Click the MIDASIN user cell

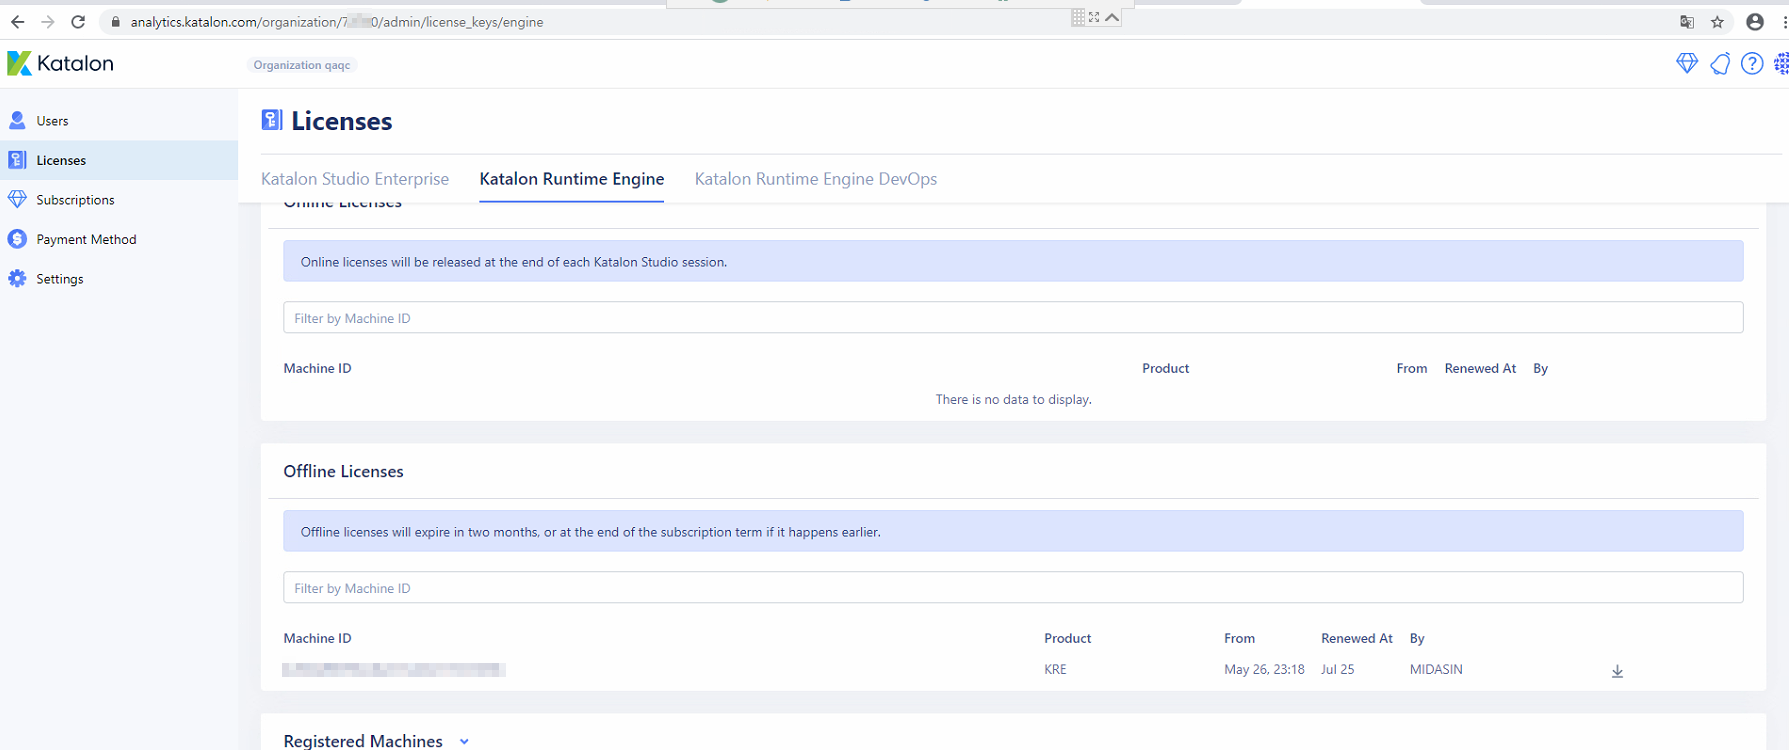pos(1436,670)
